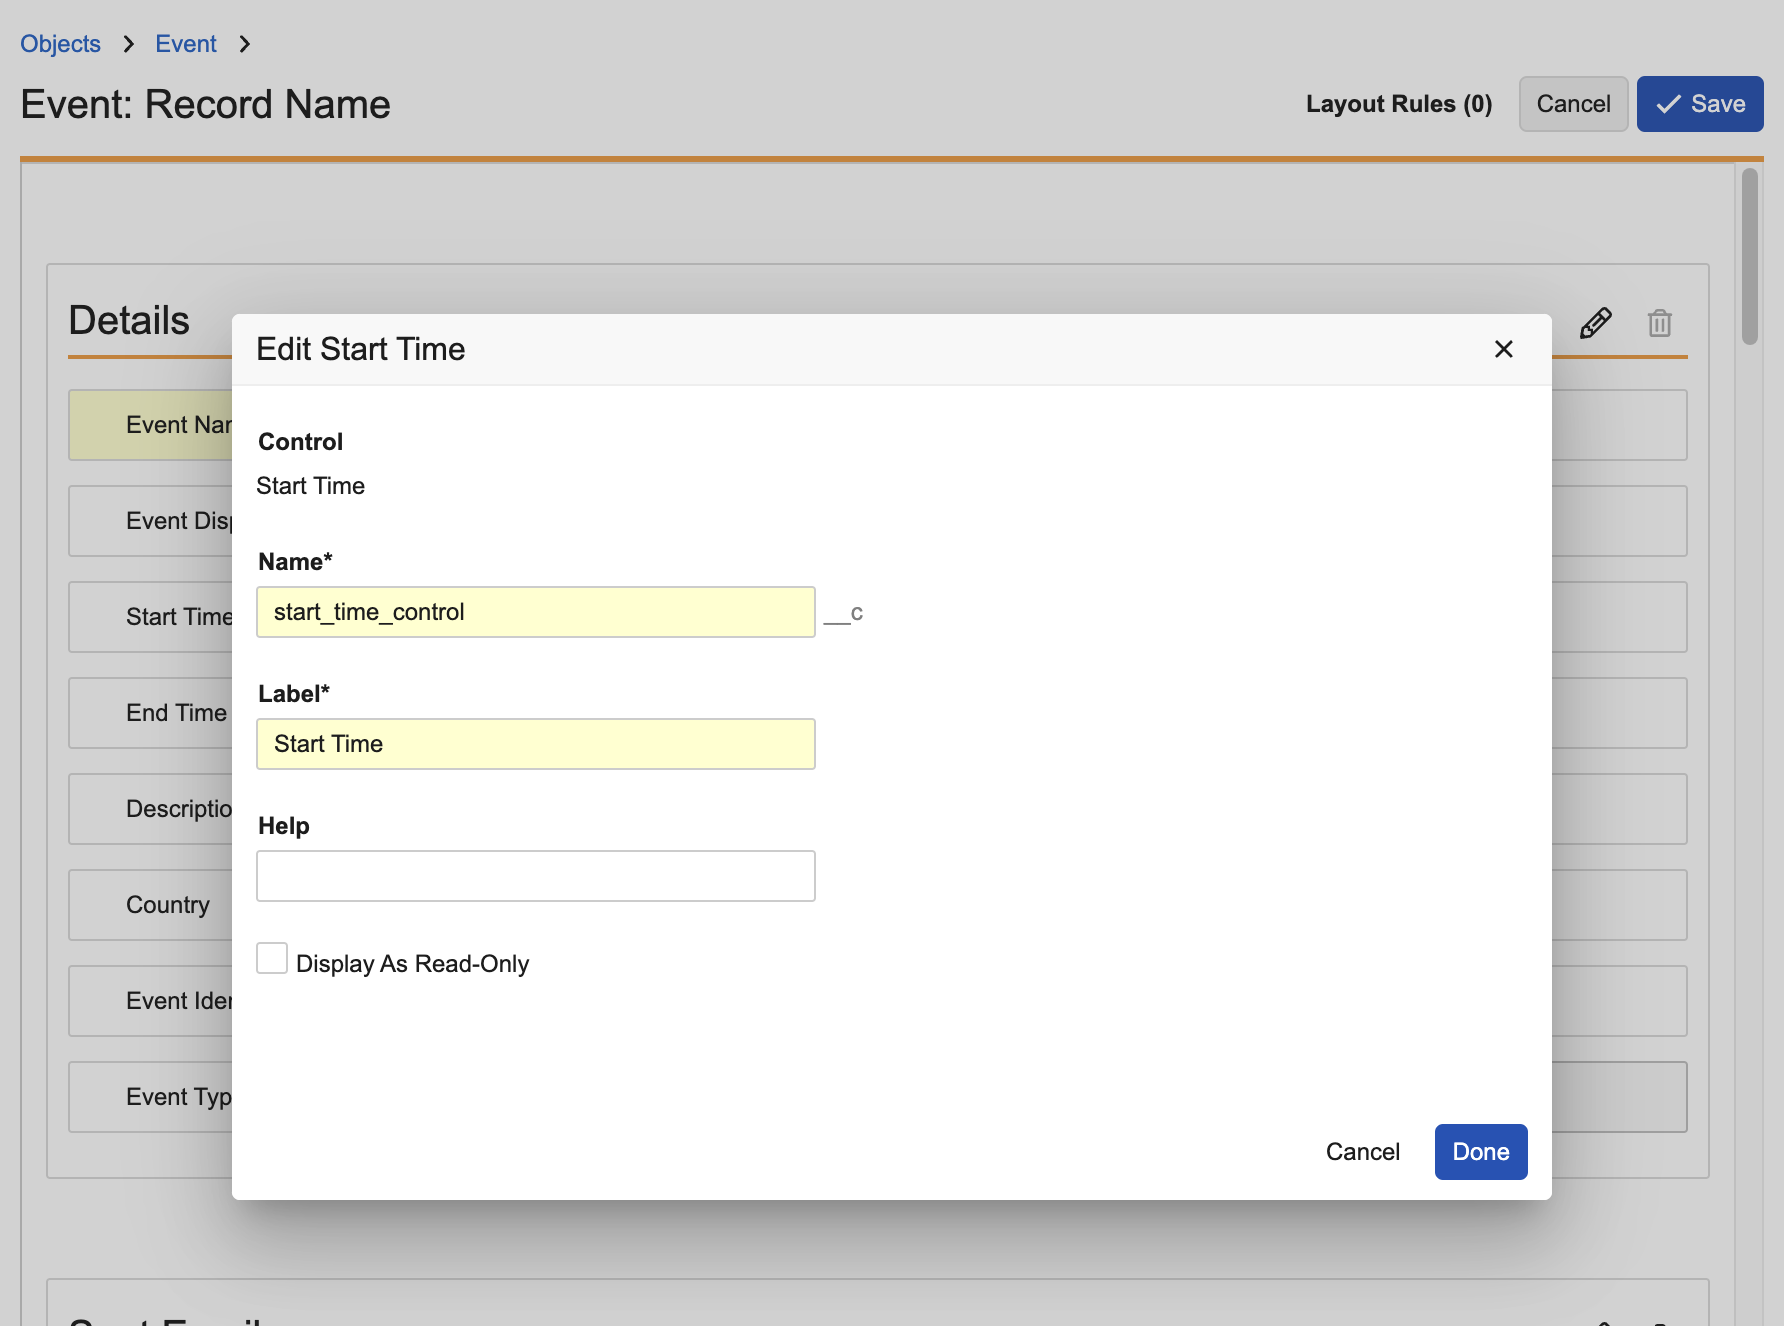Enable Display As Read-Only checkbox
The height and width of the screenshot is (1326, 1784).
[272, 959]
